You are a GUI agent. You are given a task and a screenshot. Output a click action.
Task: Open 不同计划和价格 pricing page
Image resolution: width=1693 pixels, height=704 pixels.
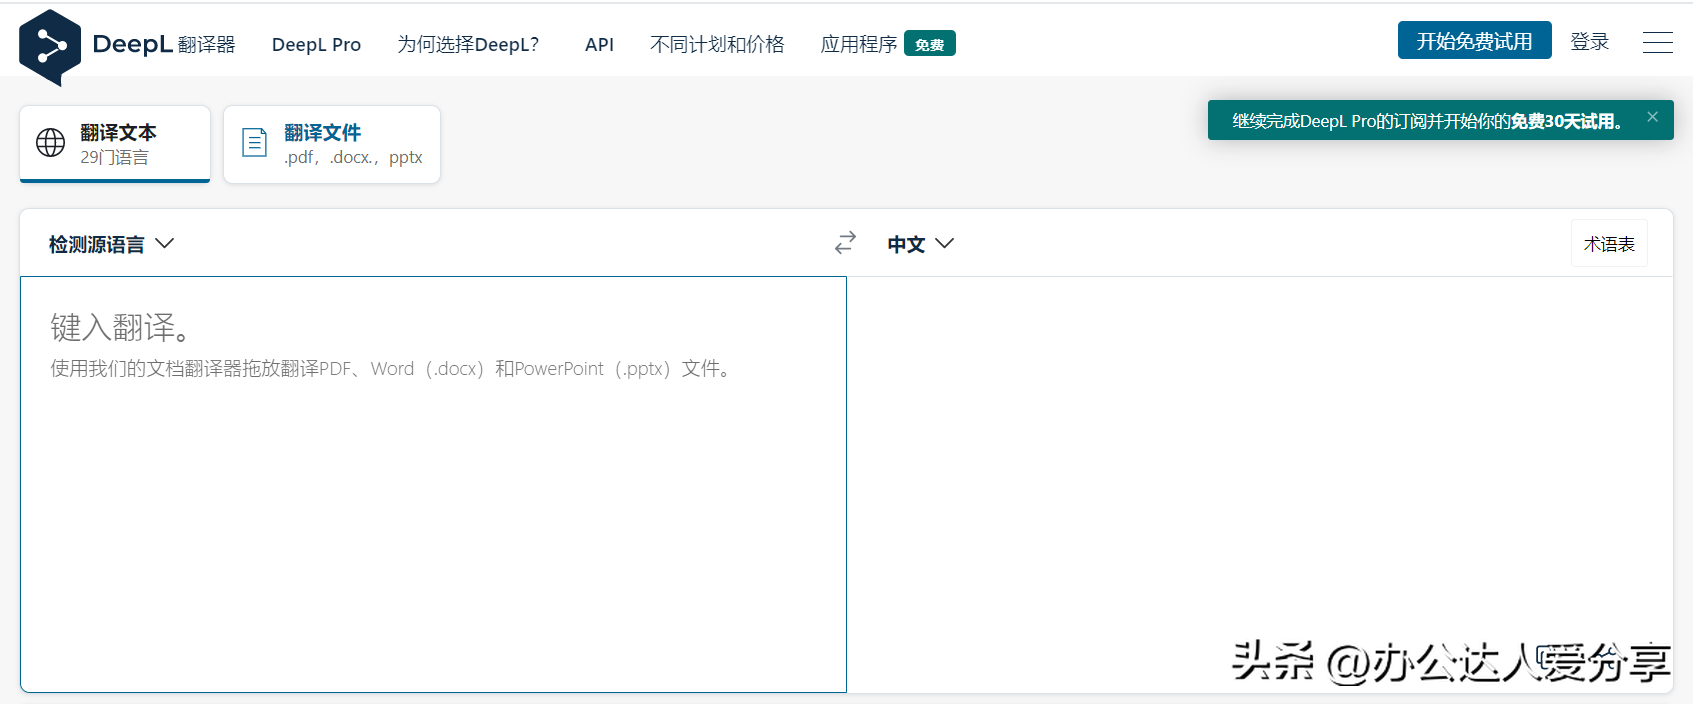click(717, 45)
